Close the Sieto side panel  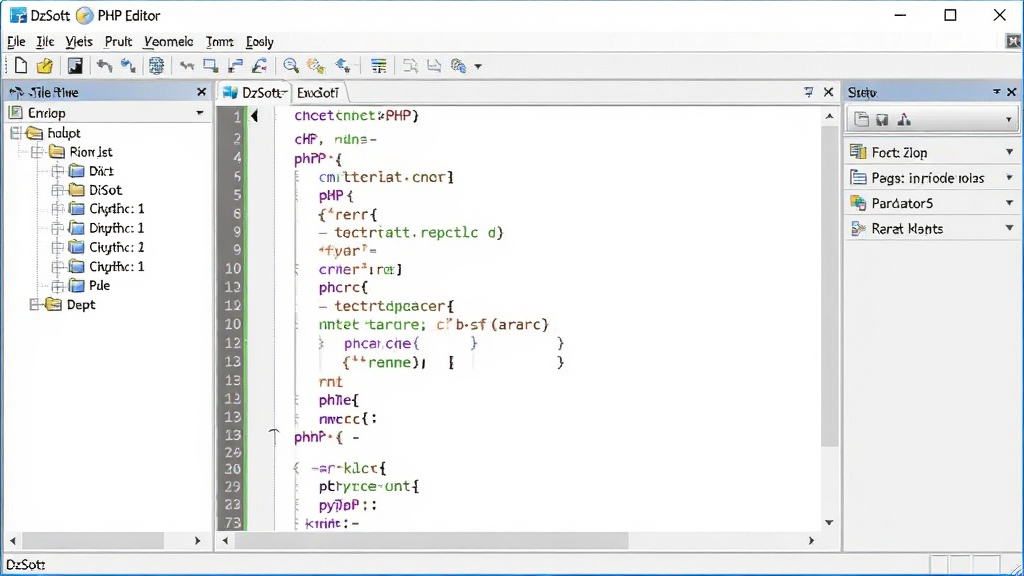1012,92
